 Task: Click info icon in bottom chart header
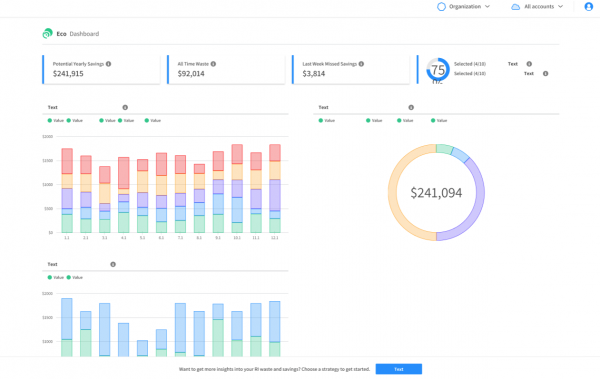point(113,265)
